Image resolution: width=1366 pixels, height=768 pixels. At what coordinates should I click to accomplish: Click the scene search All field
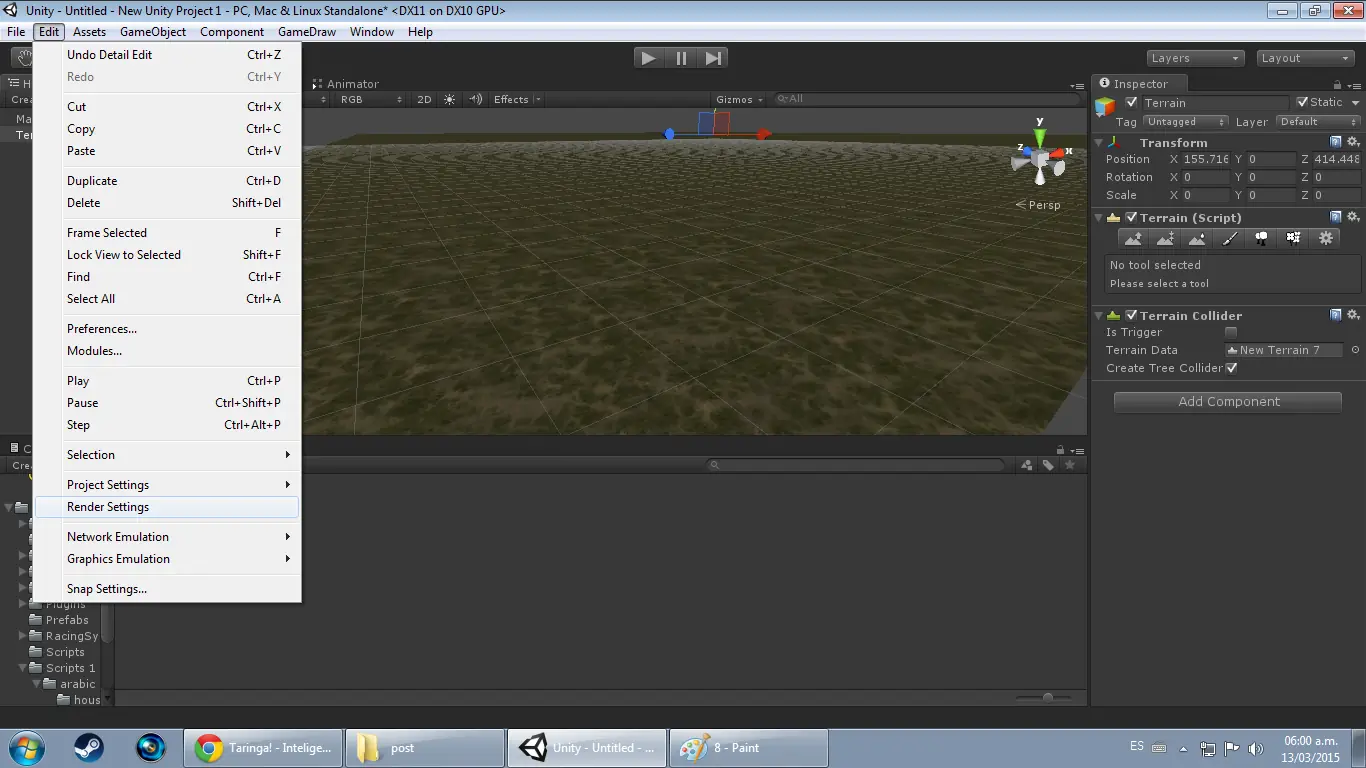click(927, 99)
